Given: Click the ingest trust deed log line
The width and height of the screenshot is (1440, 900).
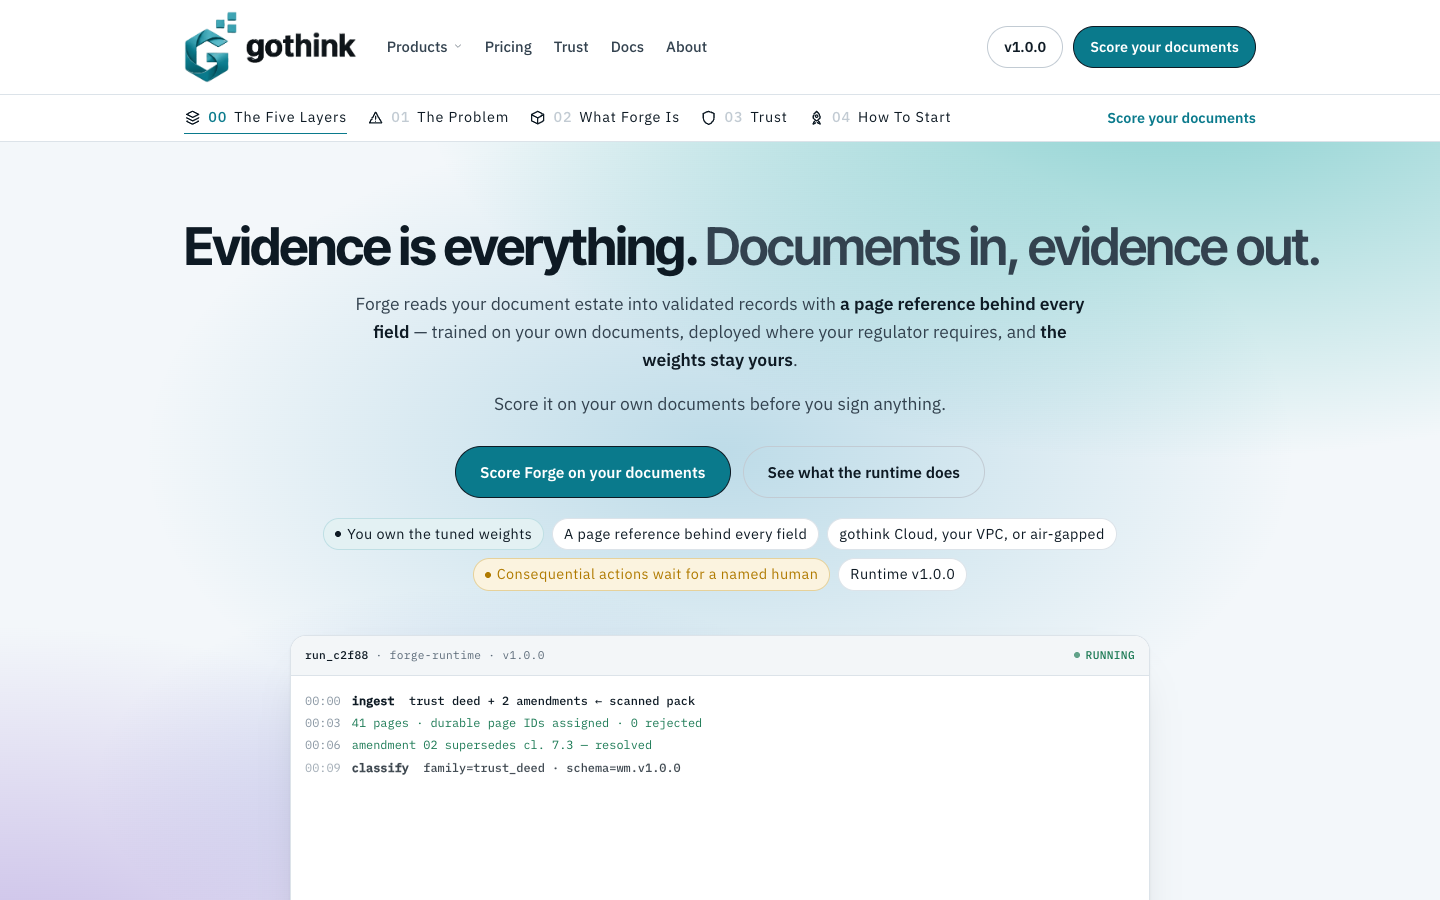Looking at the screenshot, I should point(500,701).
